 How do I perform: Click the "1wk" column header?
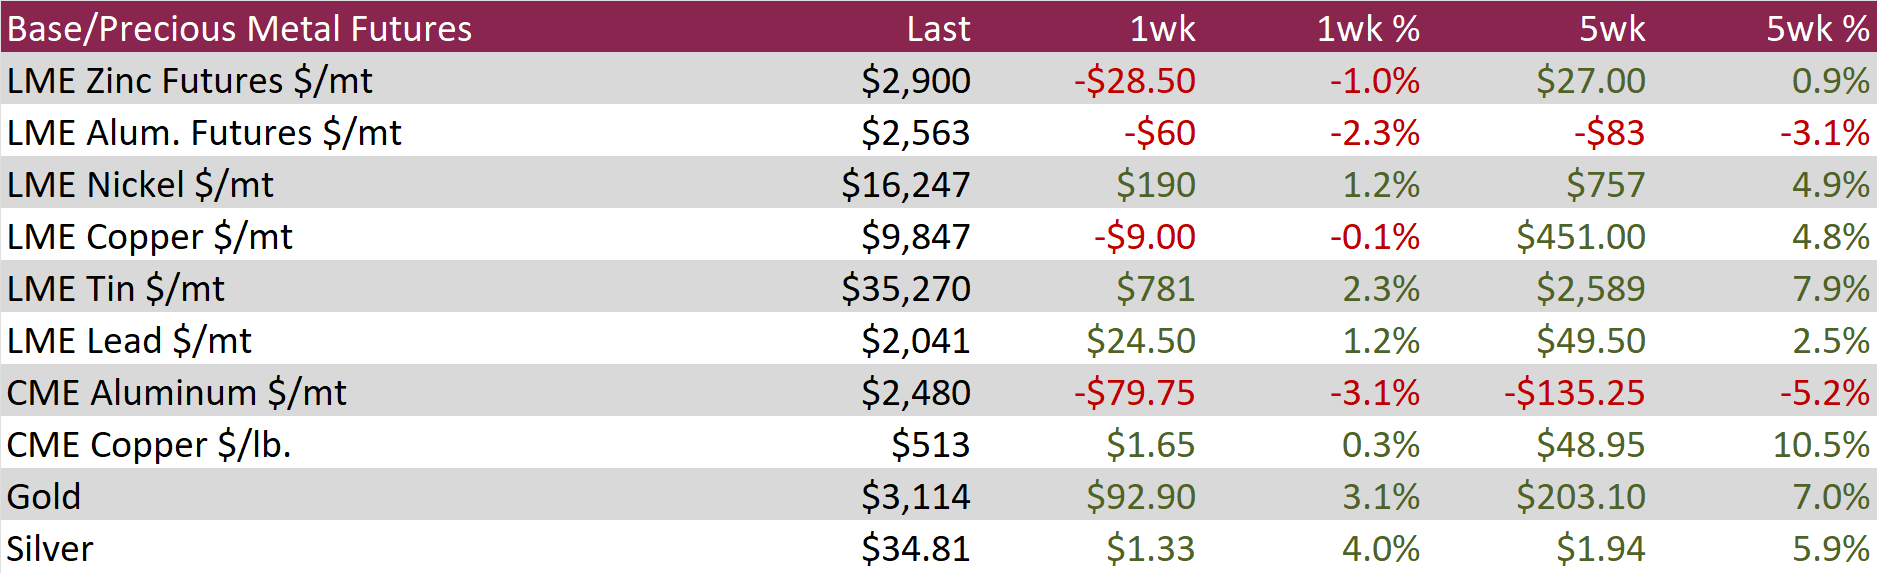click(1162, 29)
